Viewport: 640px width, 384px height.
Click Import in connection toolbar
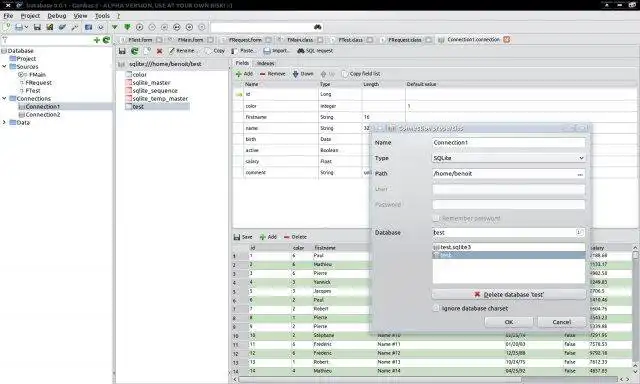coord(276,51)
